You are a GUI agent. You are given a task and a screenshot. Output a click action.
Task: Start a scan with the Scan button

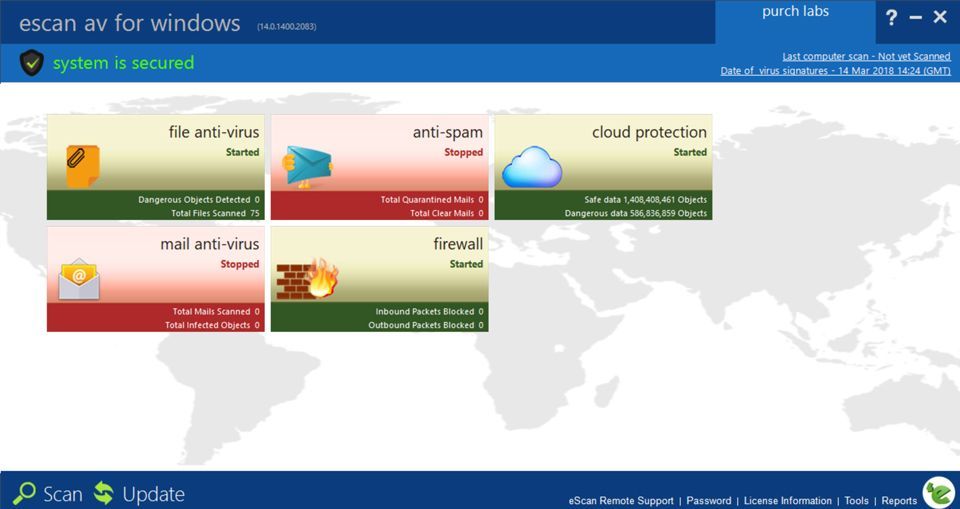[48, 494]
